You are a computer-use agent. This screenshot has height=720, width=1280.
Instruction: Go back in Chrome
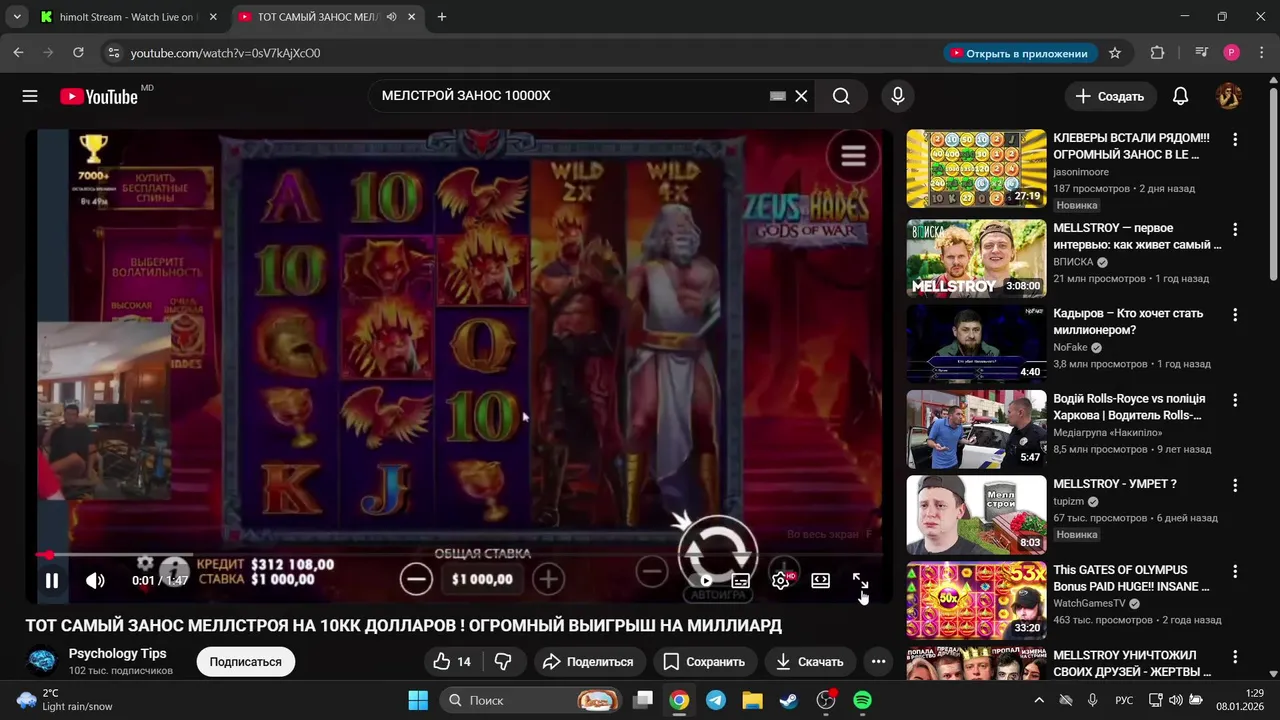18,53
